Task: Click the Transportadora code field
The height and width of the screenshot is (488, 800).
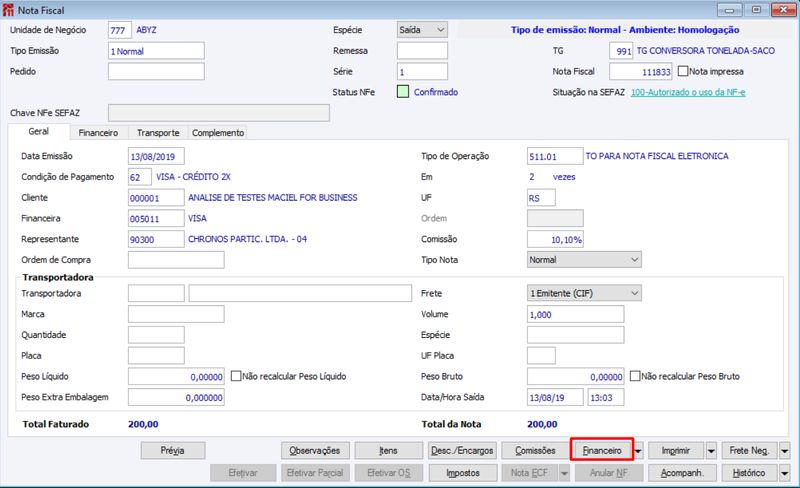Action: click(x=156, y=294)
